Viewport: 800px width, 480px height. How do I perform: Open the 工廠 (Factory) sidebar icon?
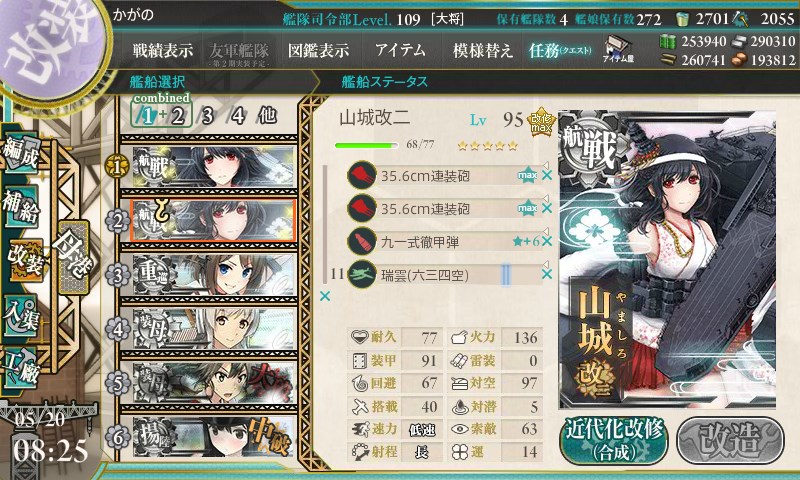coord(21,368)
